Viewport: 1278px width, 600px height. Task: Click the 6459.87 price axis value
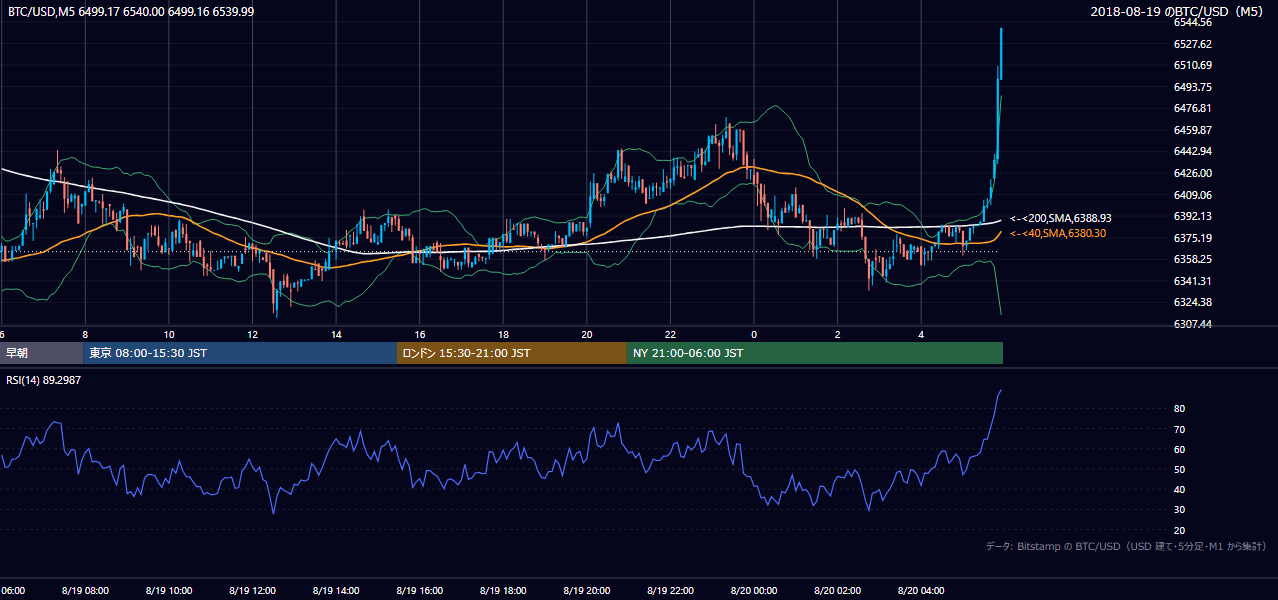(1193, 130)
